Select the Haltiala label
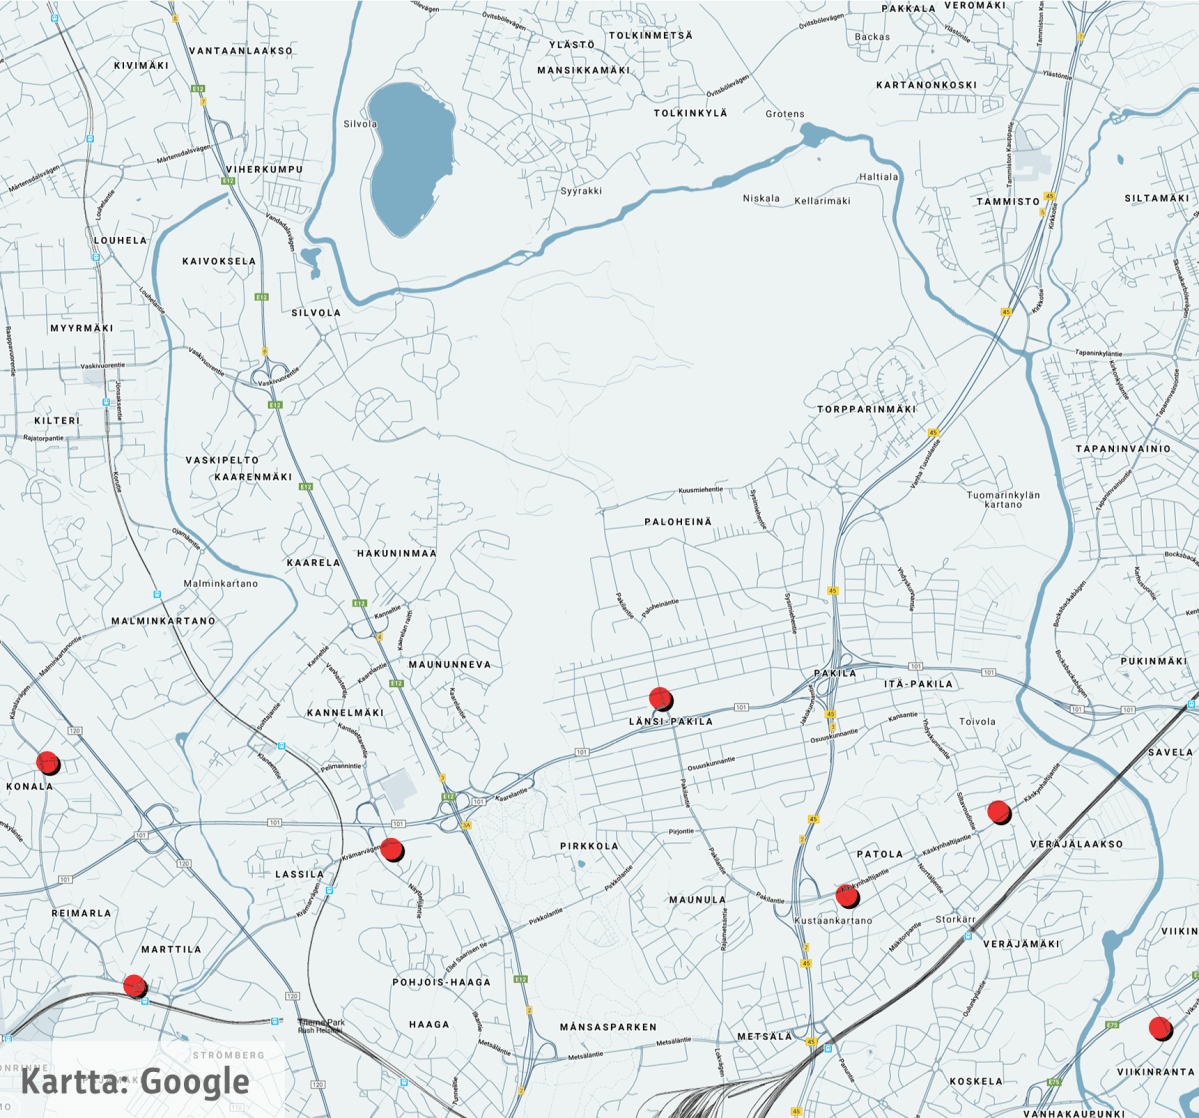1199x1118 pixels. click(879, 177)
